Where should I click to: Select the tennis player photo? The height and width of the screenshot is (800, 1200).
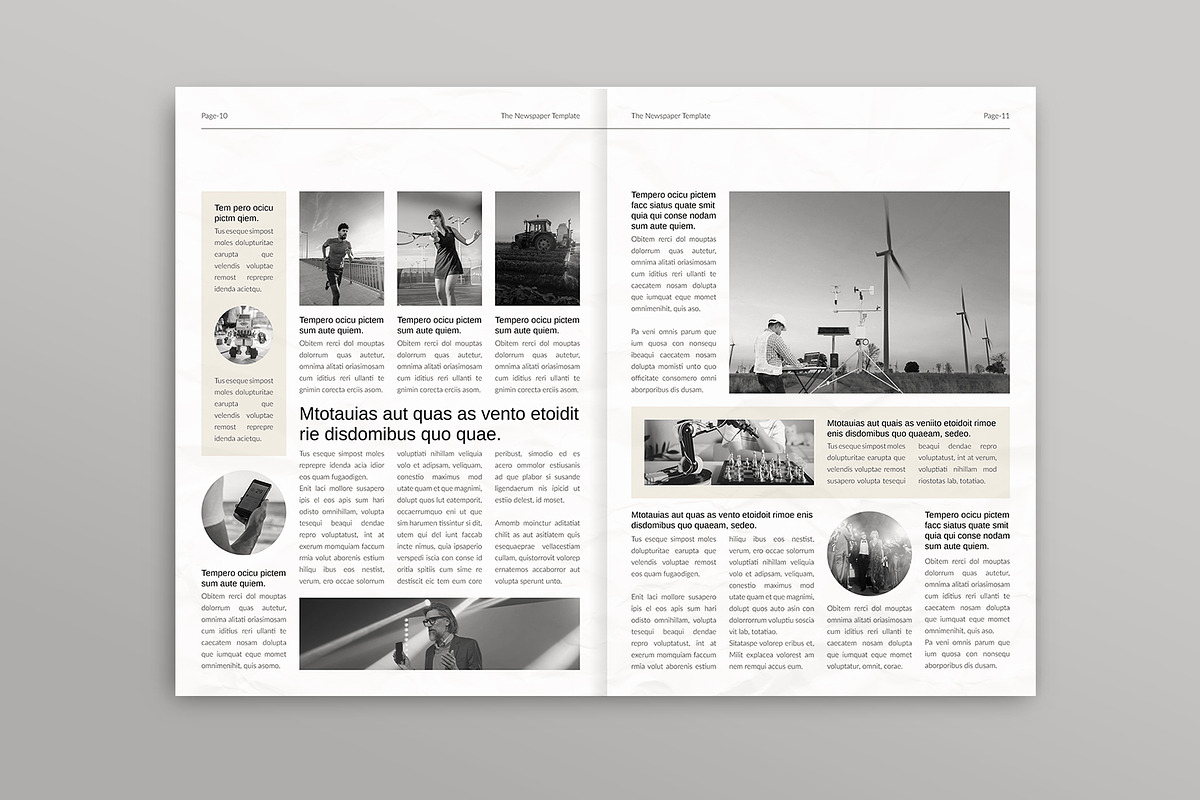pyautogui.click(x=439, y=248)
